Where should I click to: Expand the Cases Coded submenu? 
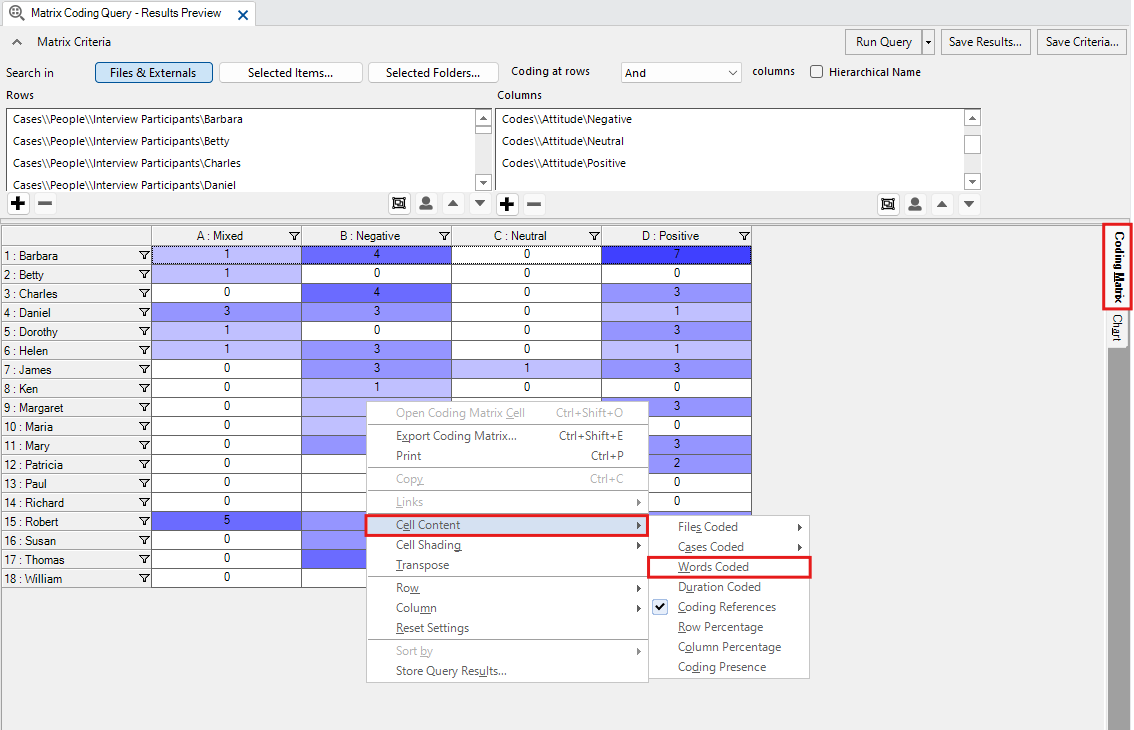729,547
